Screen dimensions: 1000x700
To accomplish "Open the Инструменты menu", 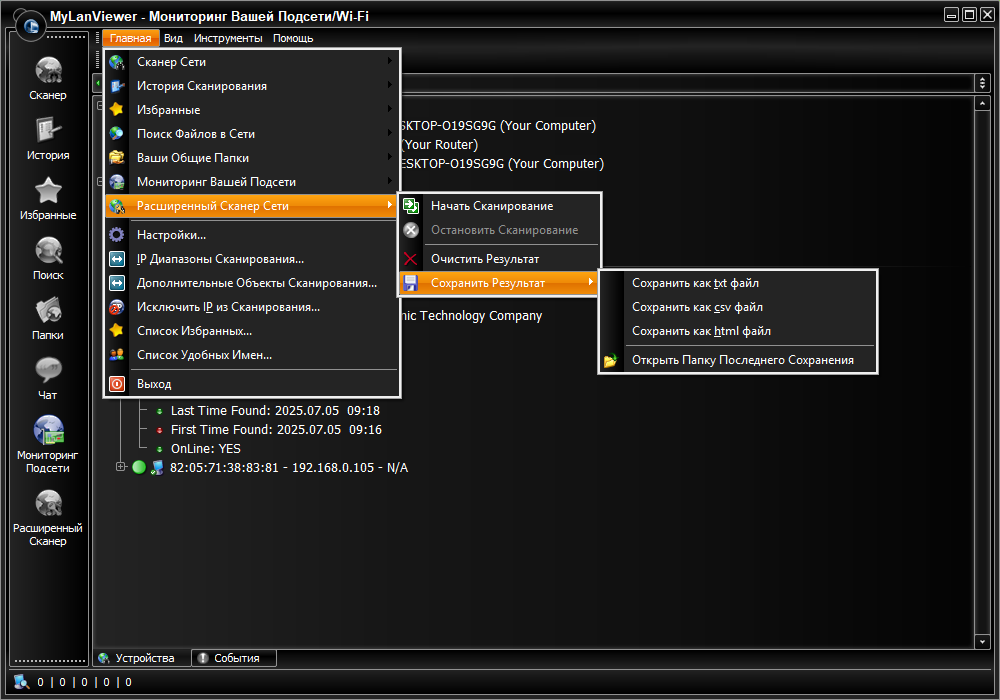I will pyautogui.click(x=228, y=38).
